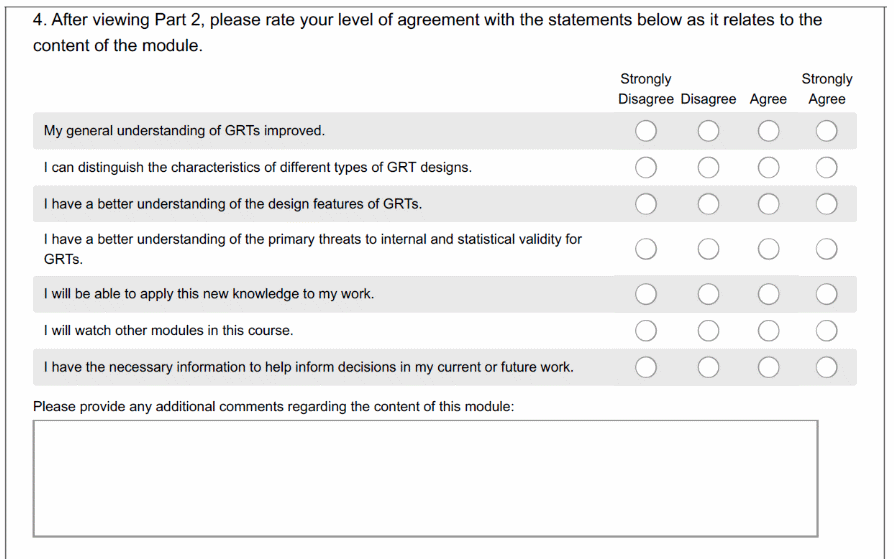
Task: Select Agree for threats to internal validity statement
Action: tap(768, 248)
